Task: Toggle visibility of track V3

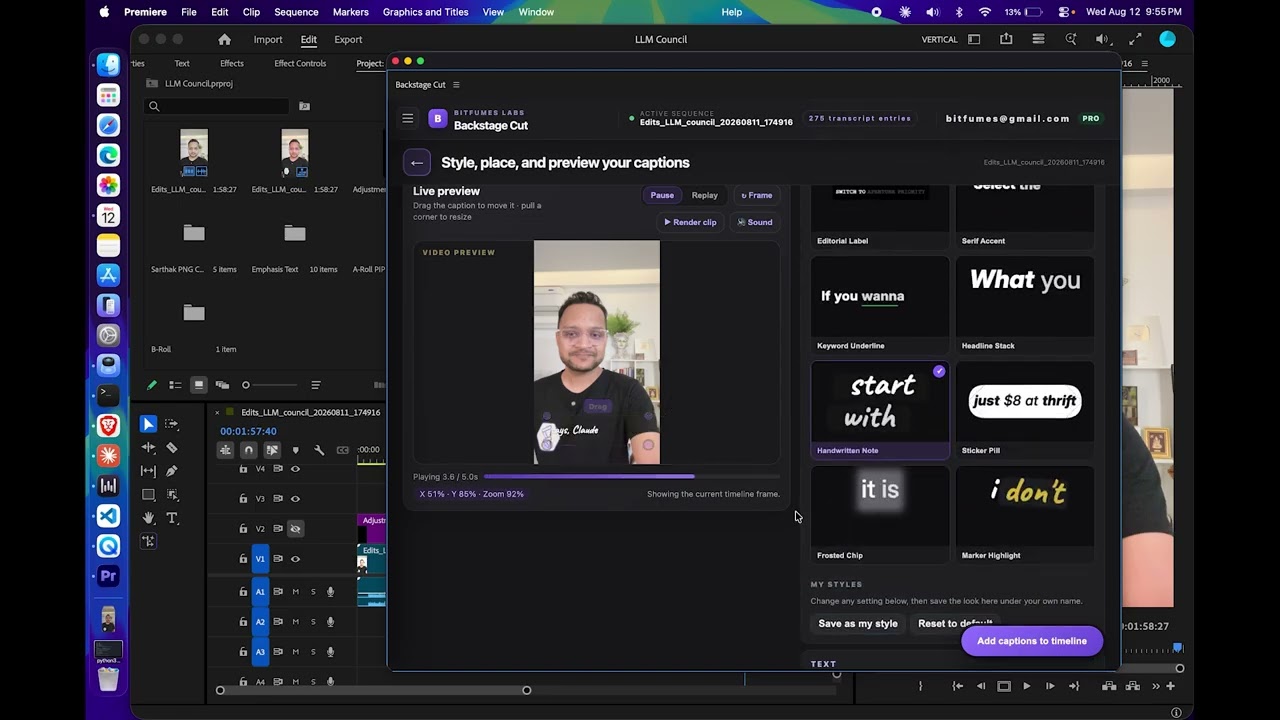Action: point(295,498)
